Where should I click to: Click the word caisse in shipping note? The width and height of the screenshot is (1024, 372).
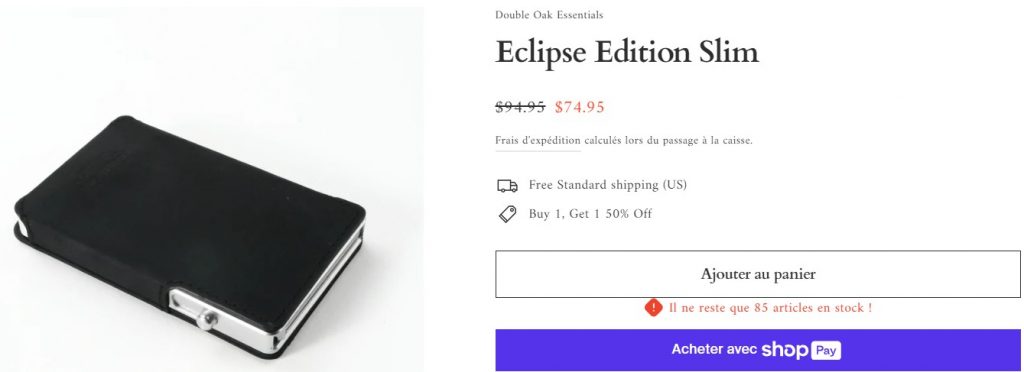[737, 140]
